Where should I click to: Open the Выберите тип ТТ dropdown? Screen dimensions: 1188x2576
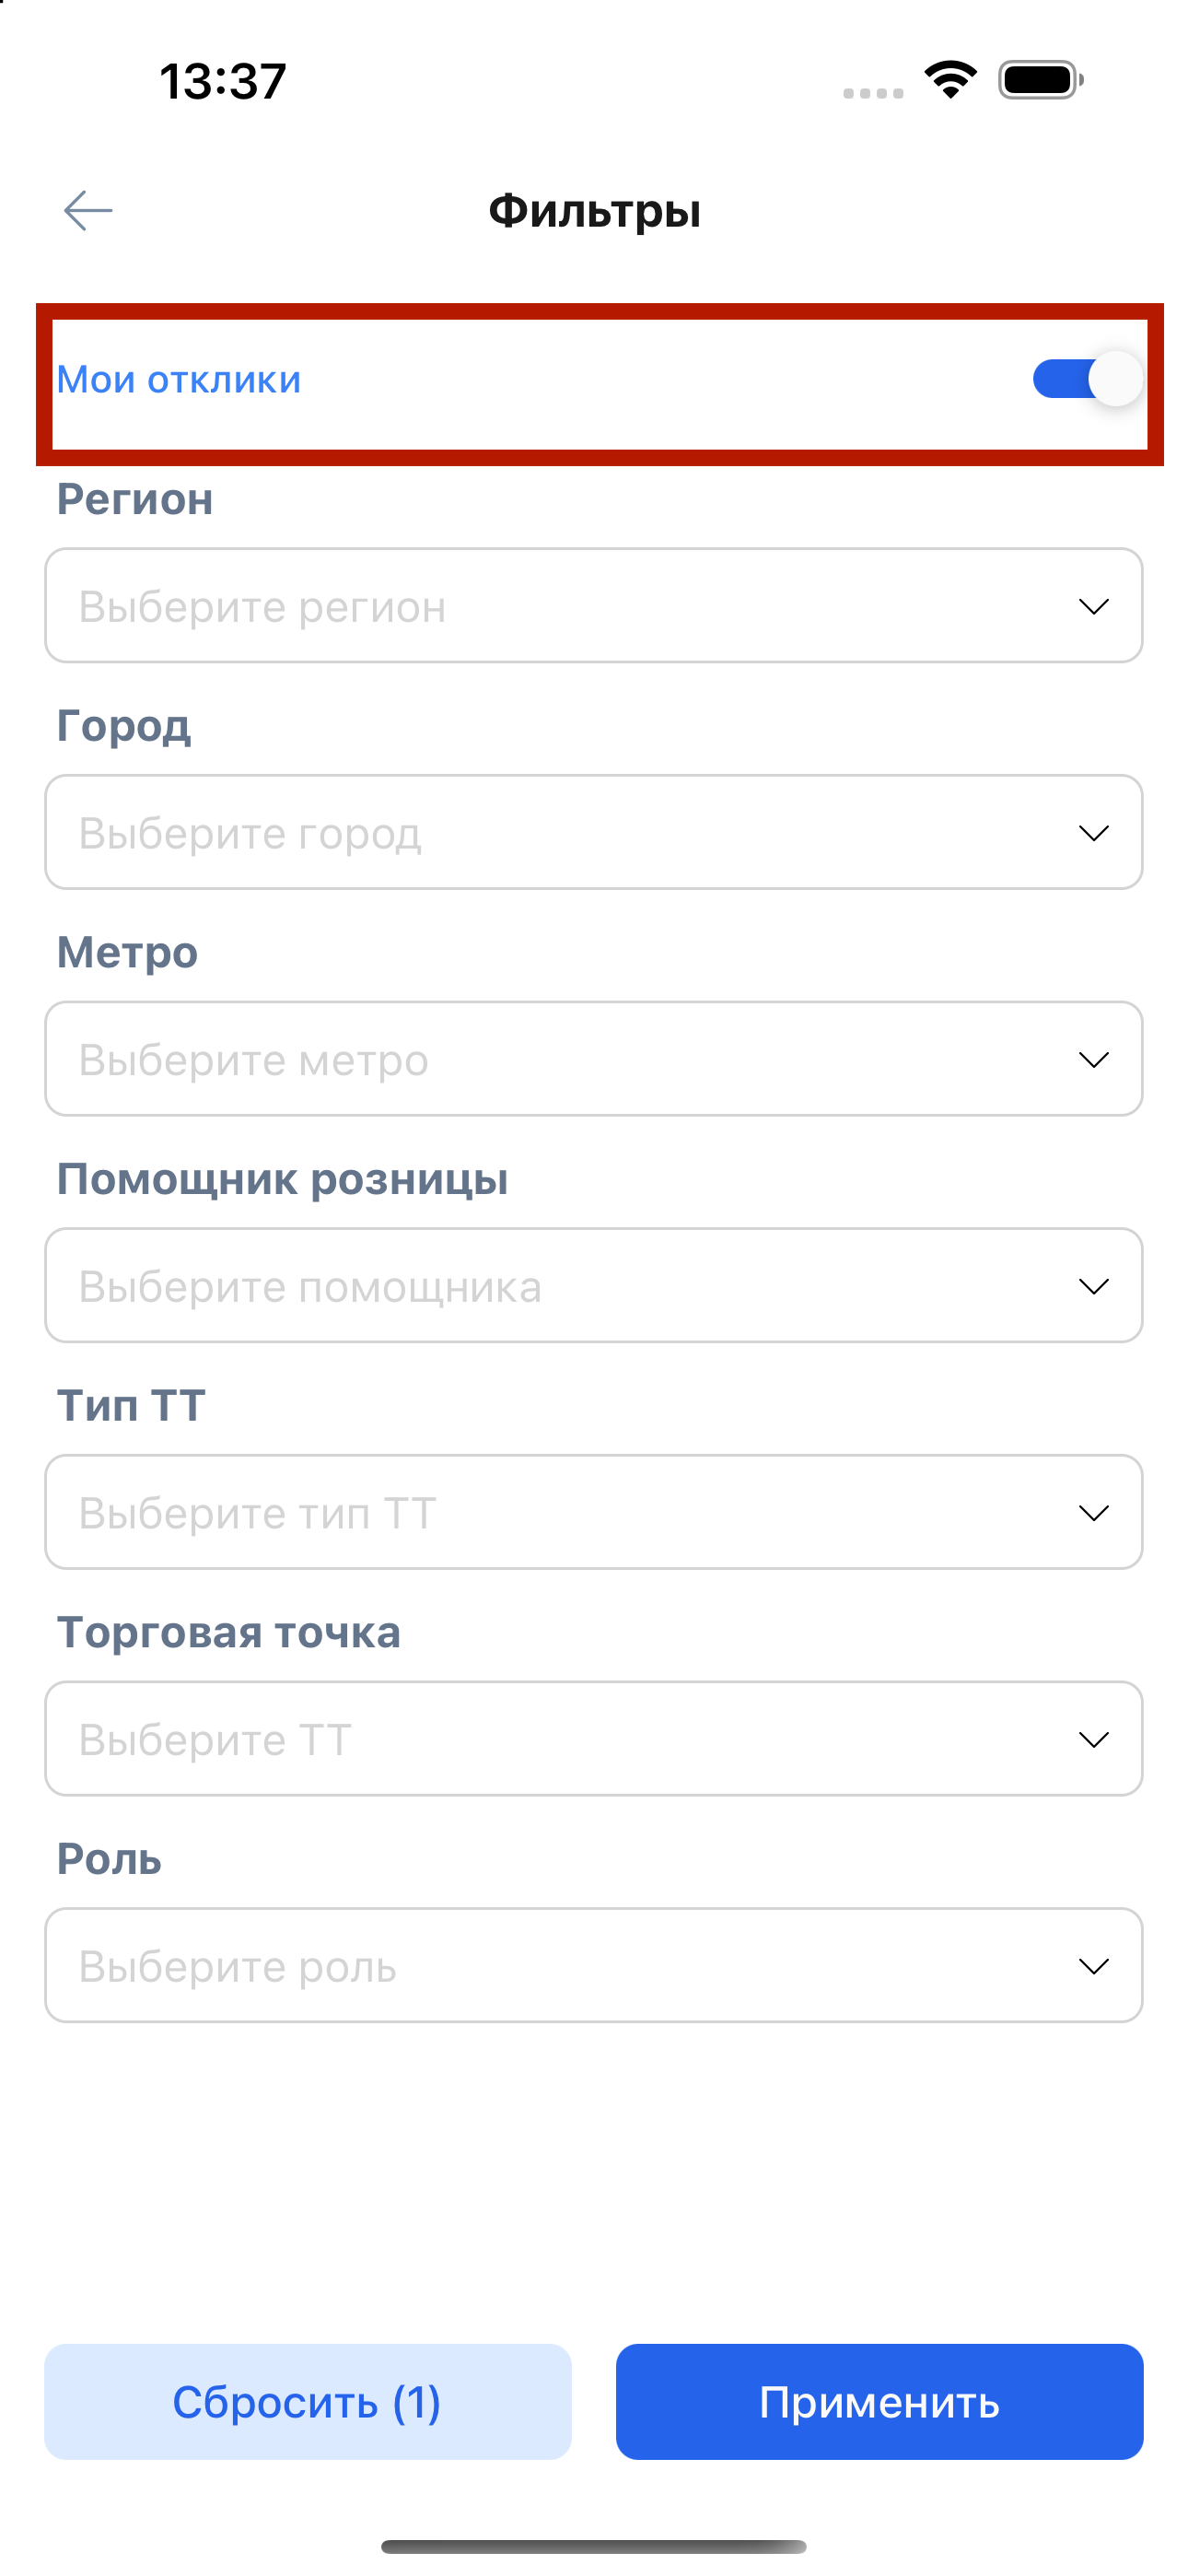pyautogui.click(x=594, y=1512)
